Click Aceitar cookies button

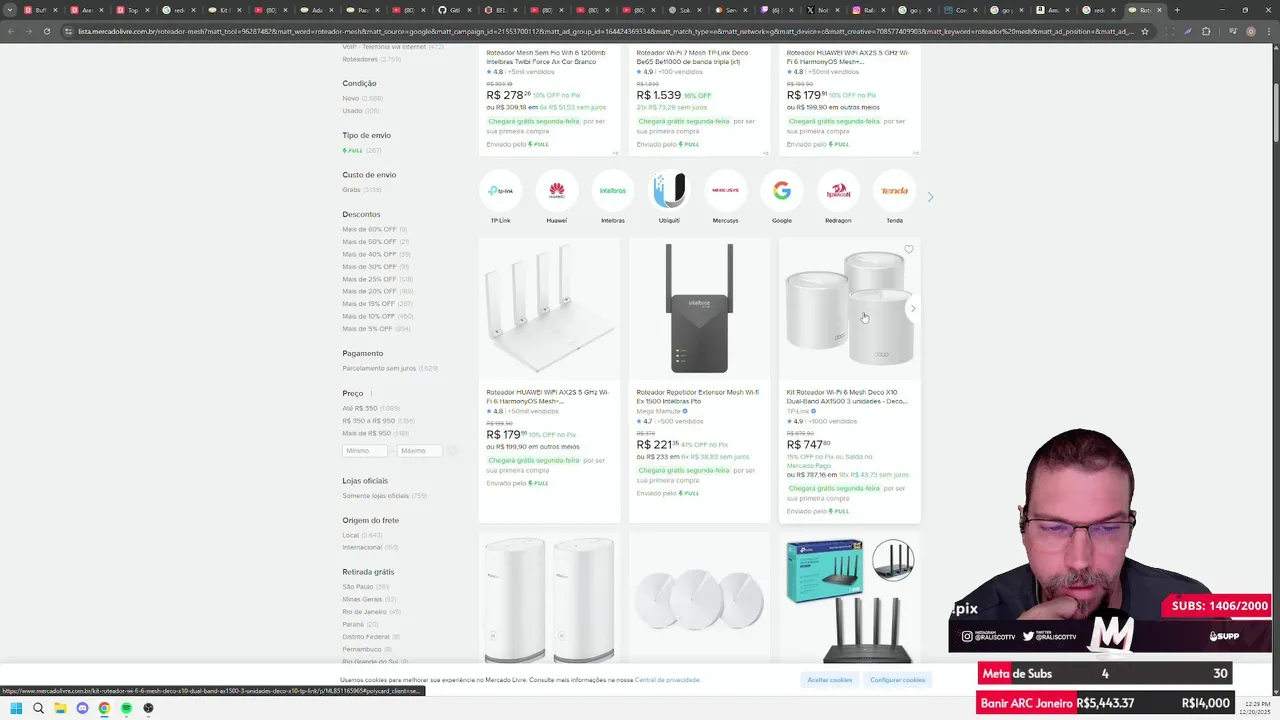click(x=830, y=680)
